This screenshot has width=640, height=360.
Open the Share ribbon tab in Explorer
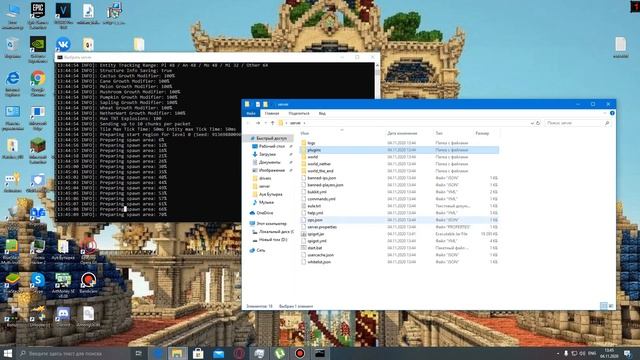pyautogui.click(x=299, y=113)
